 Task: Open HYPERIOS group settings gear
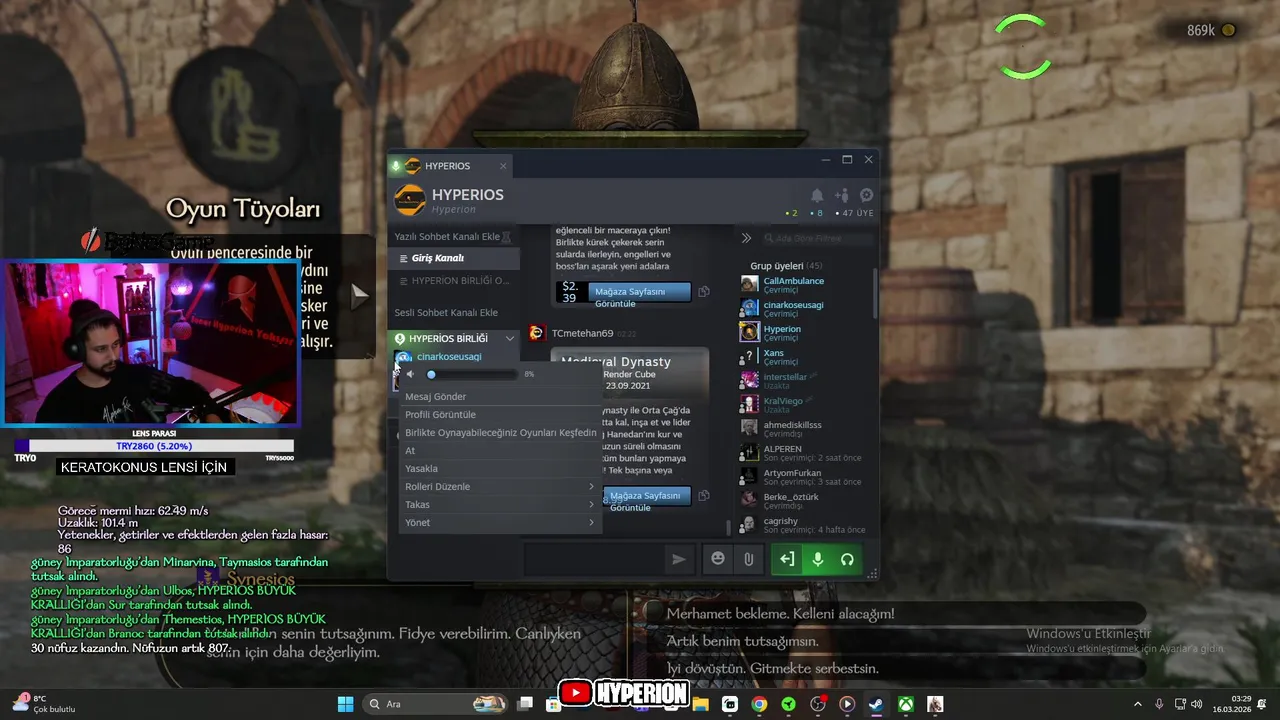(x=867, y=195)
